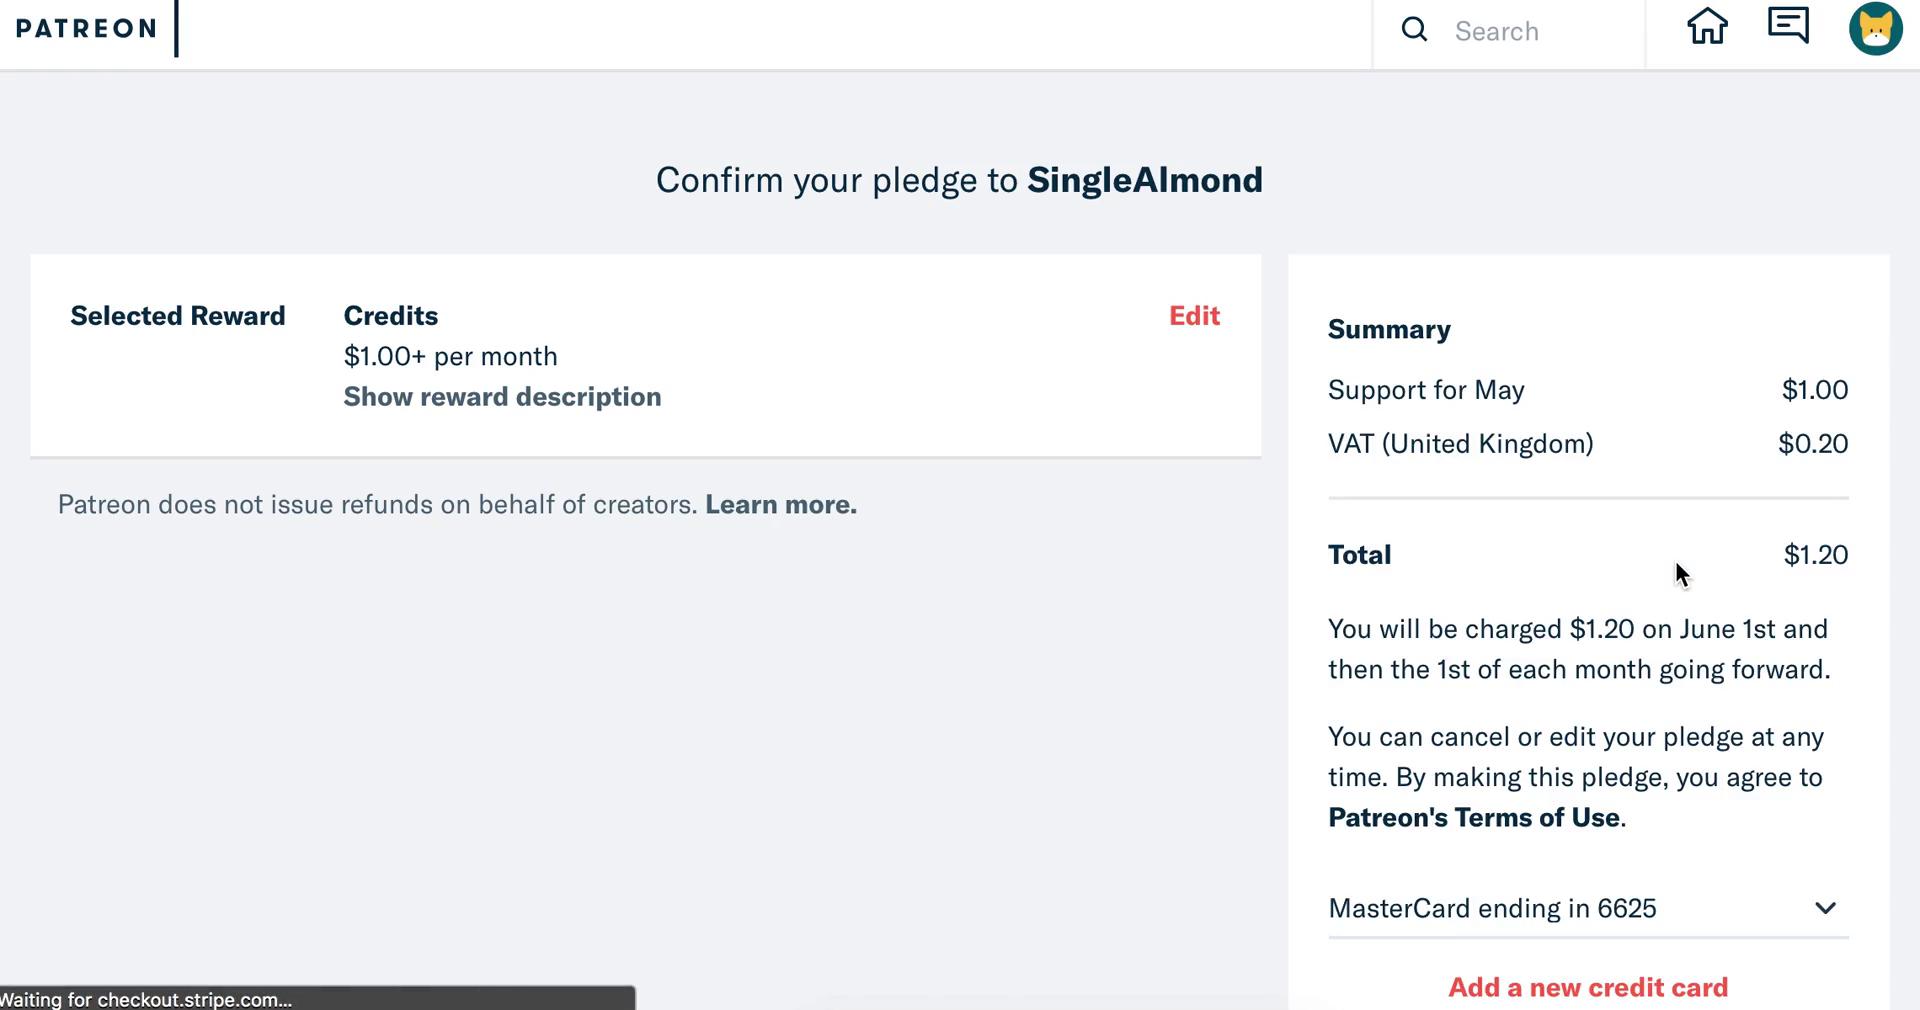
Task: Open Patreon's Terms of Use link
Action: (1474, 818)
